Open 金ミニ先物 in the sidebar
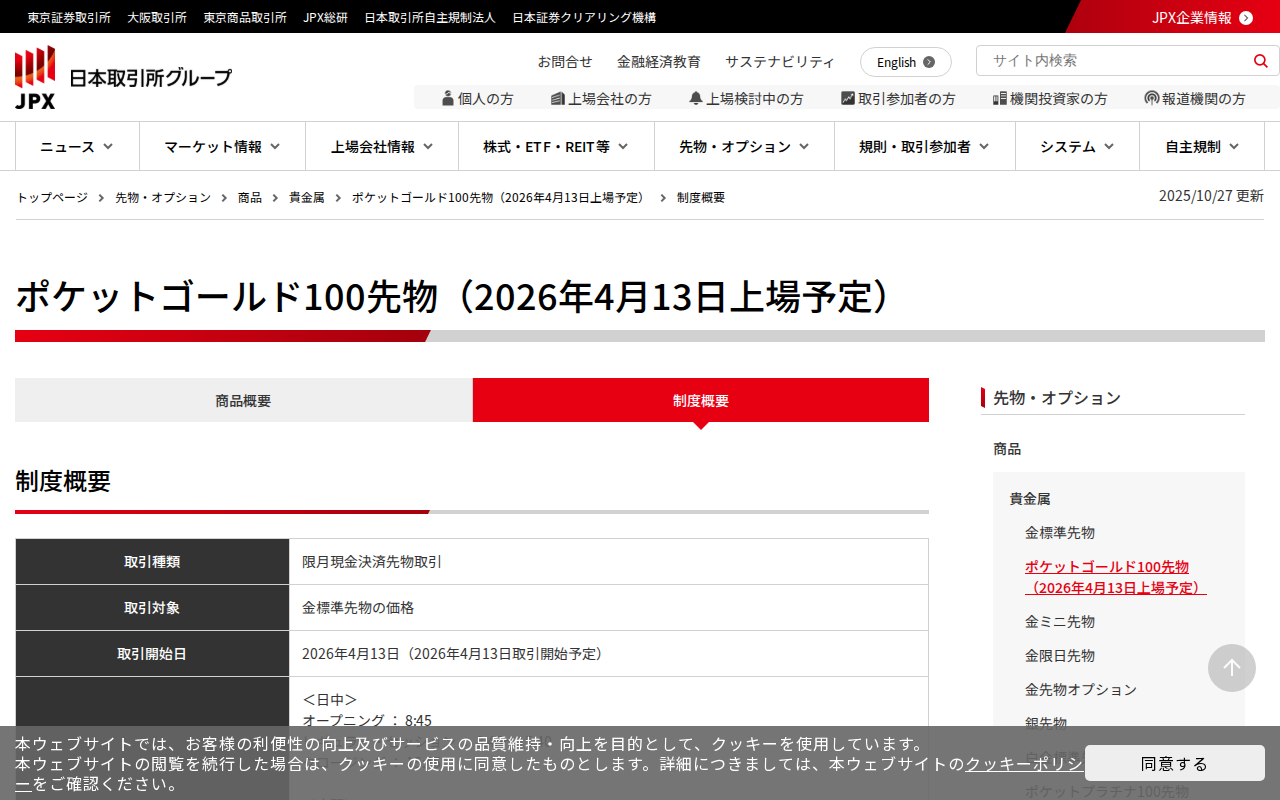1280x800 pixels. coord(1060,621)
